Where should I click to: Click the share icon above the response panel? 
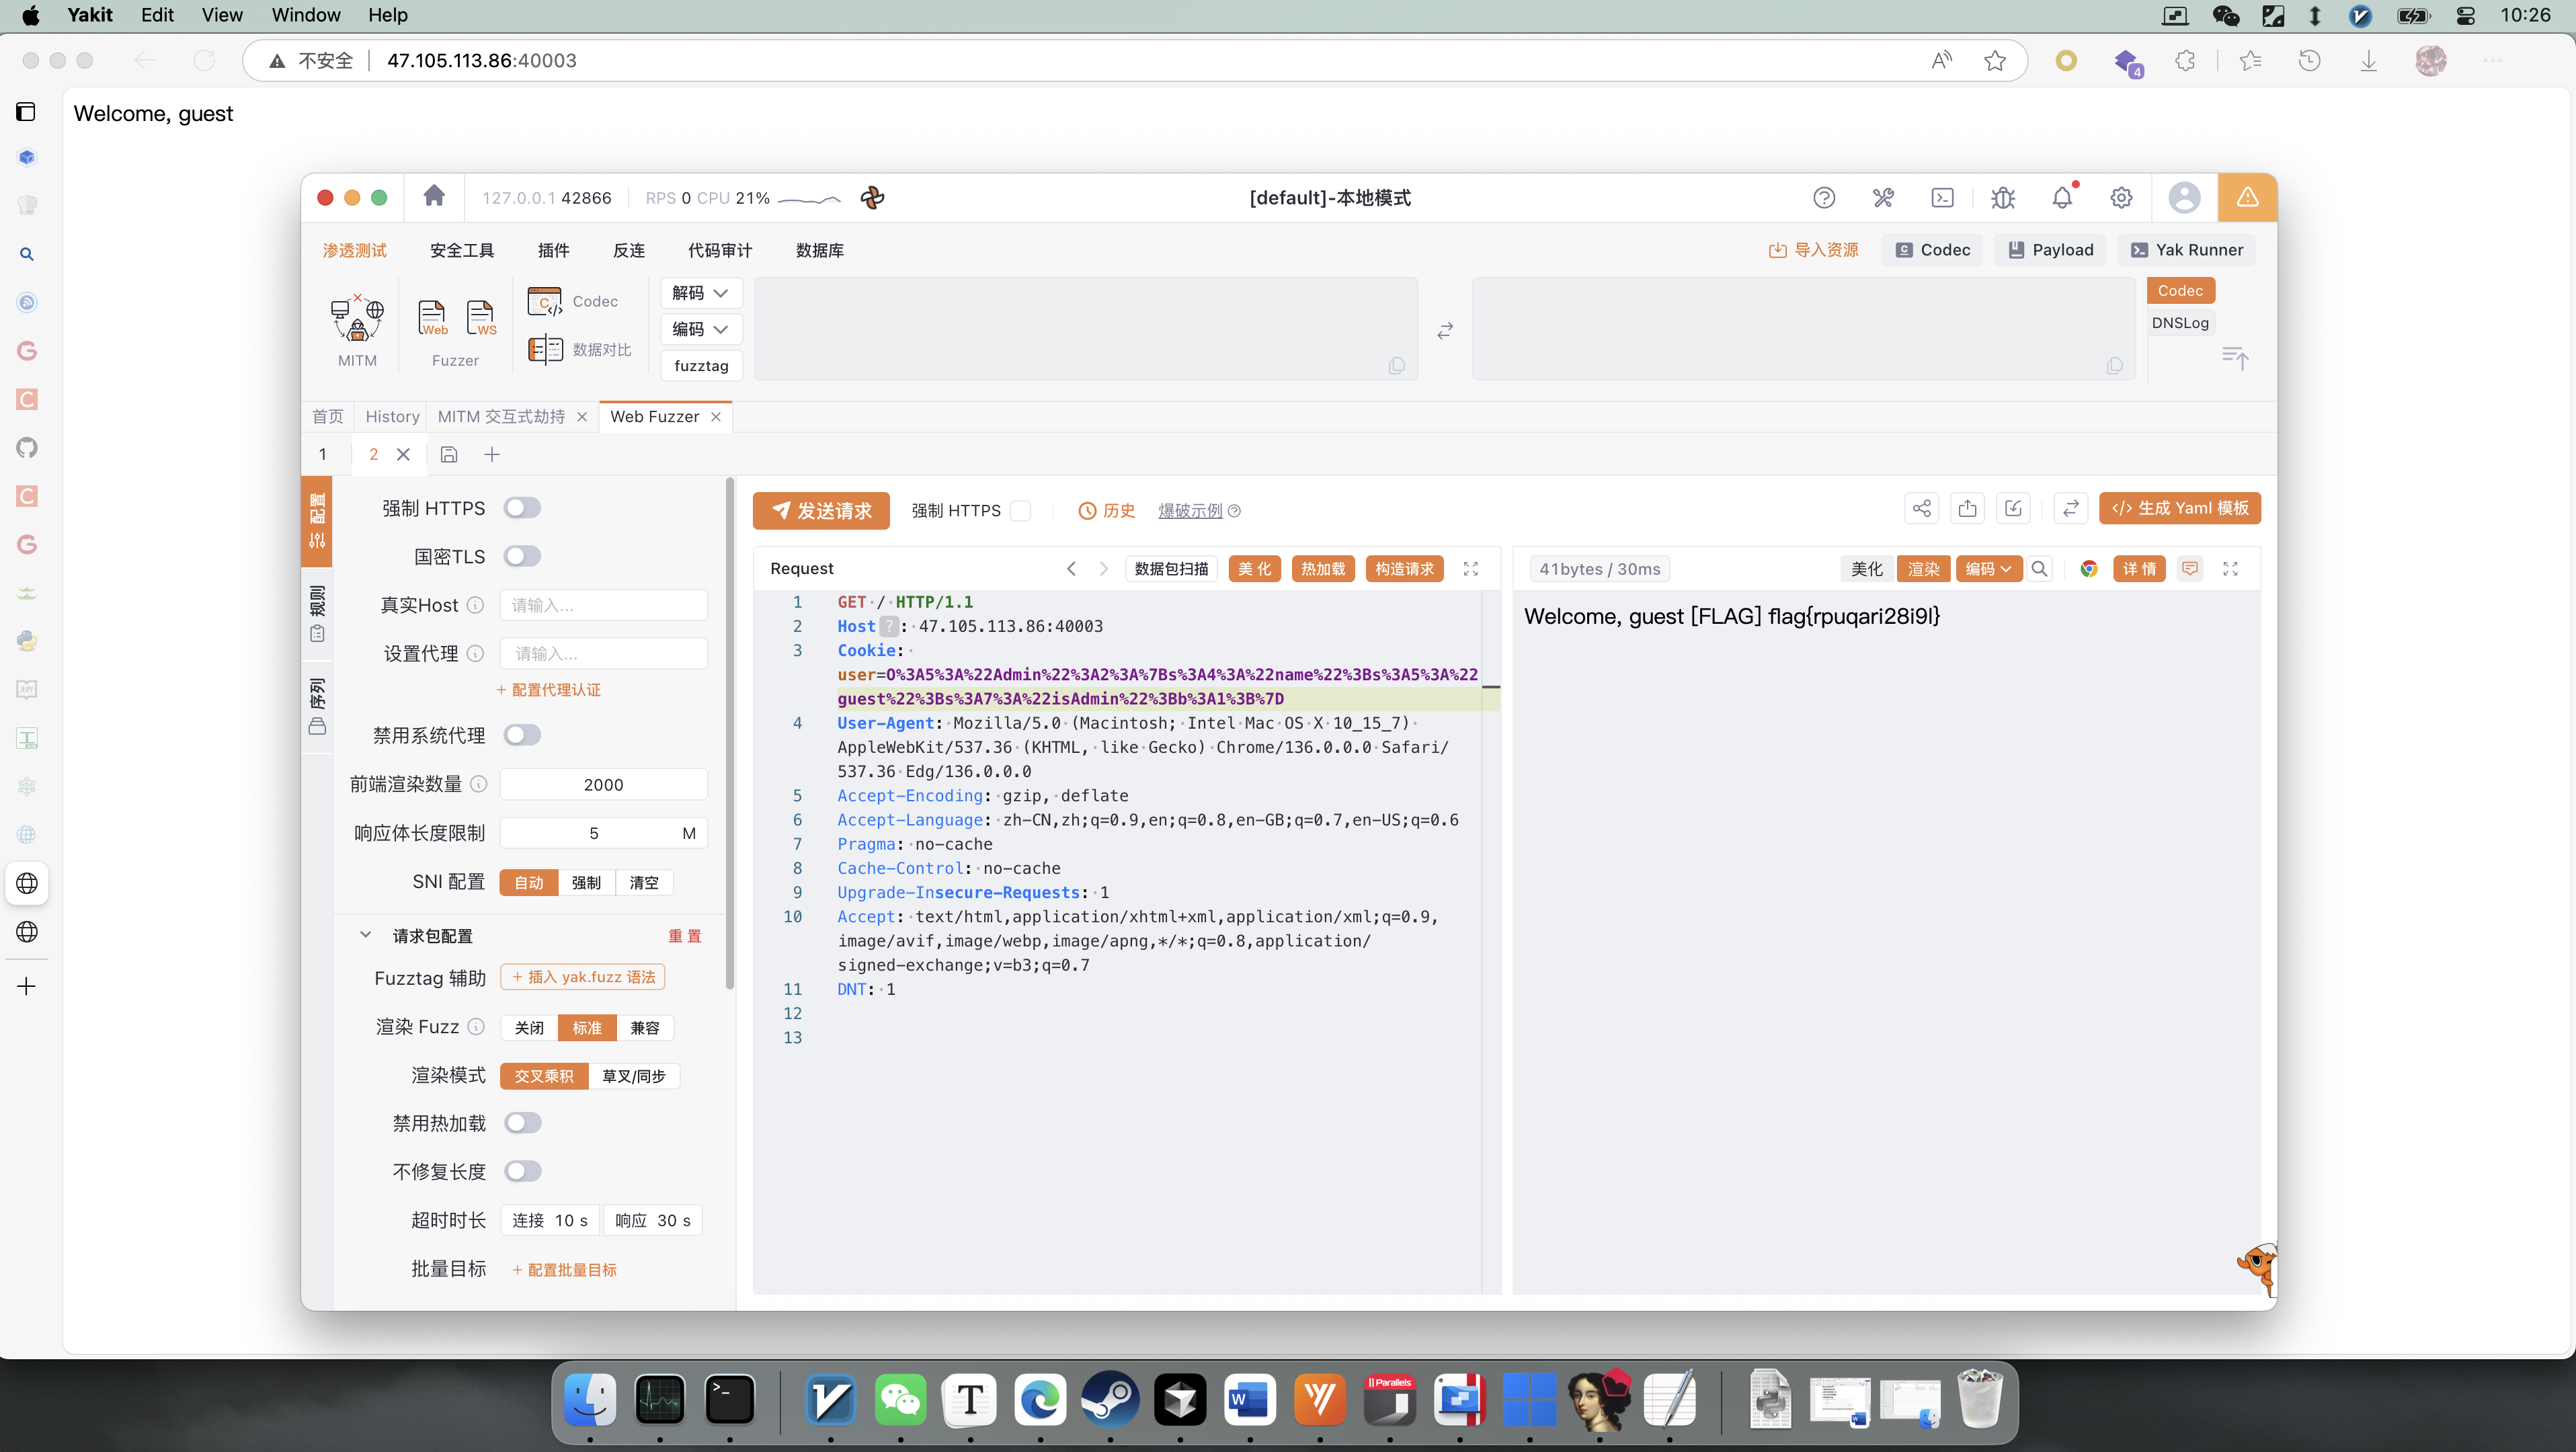pyautogui.click(x=1921, y=509)
